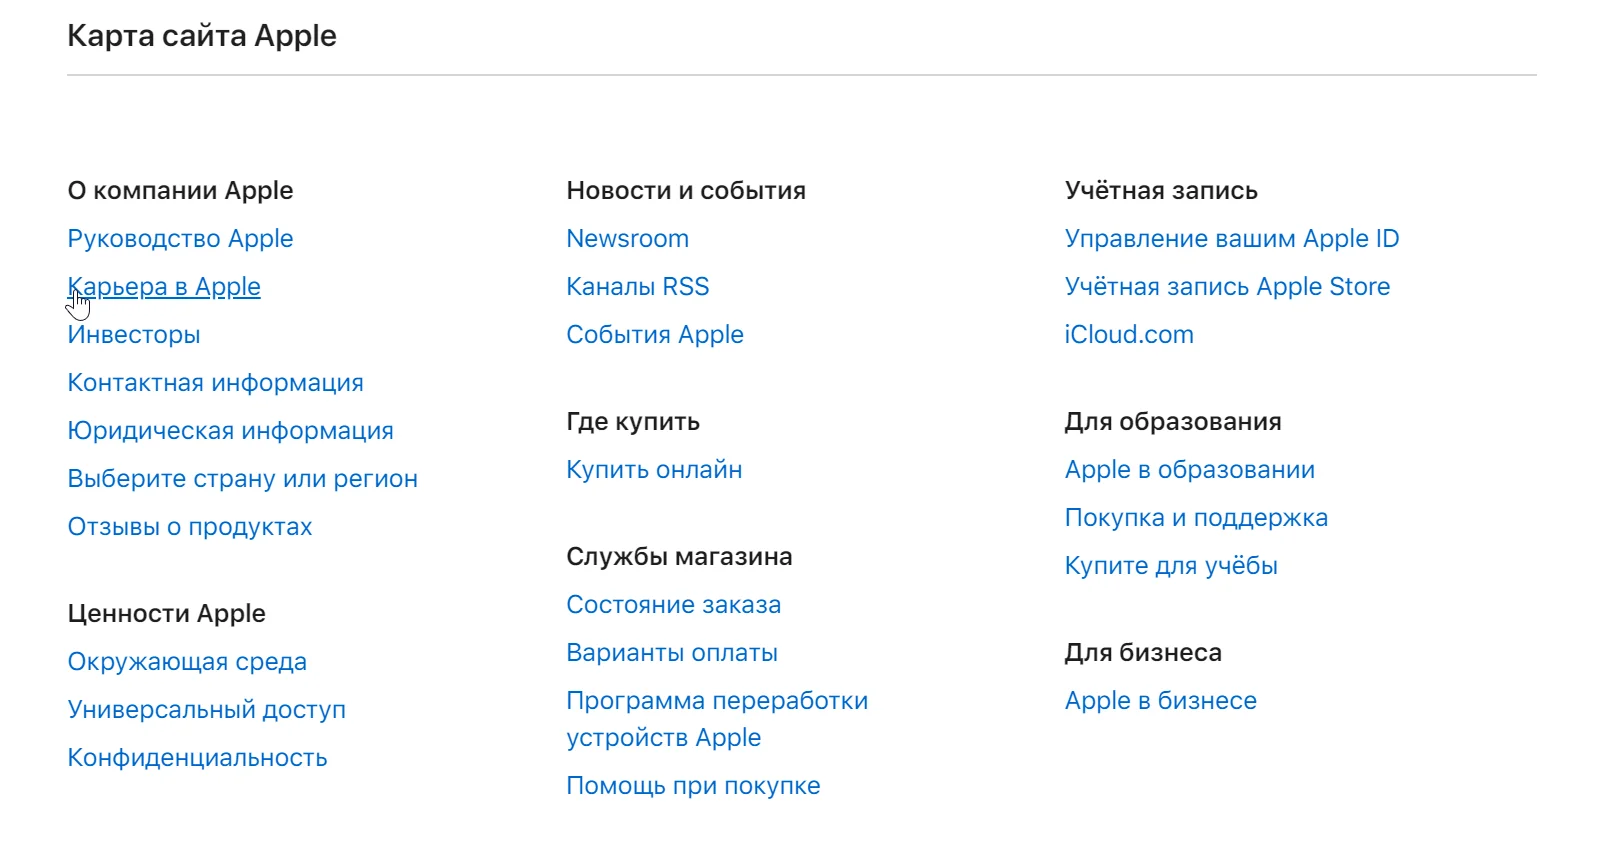The height and width of the screenshot is (850, 1619).
Task: Visit the Apple в бизнесе link
Action: point(1160,701)
